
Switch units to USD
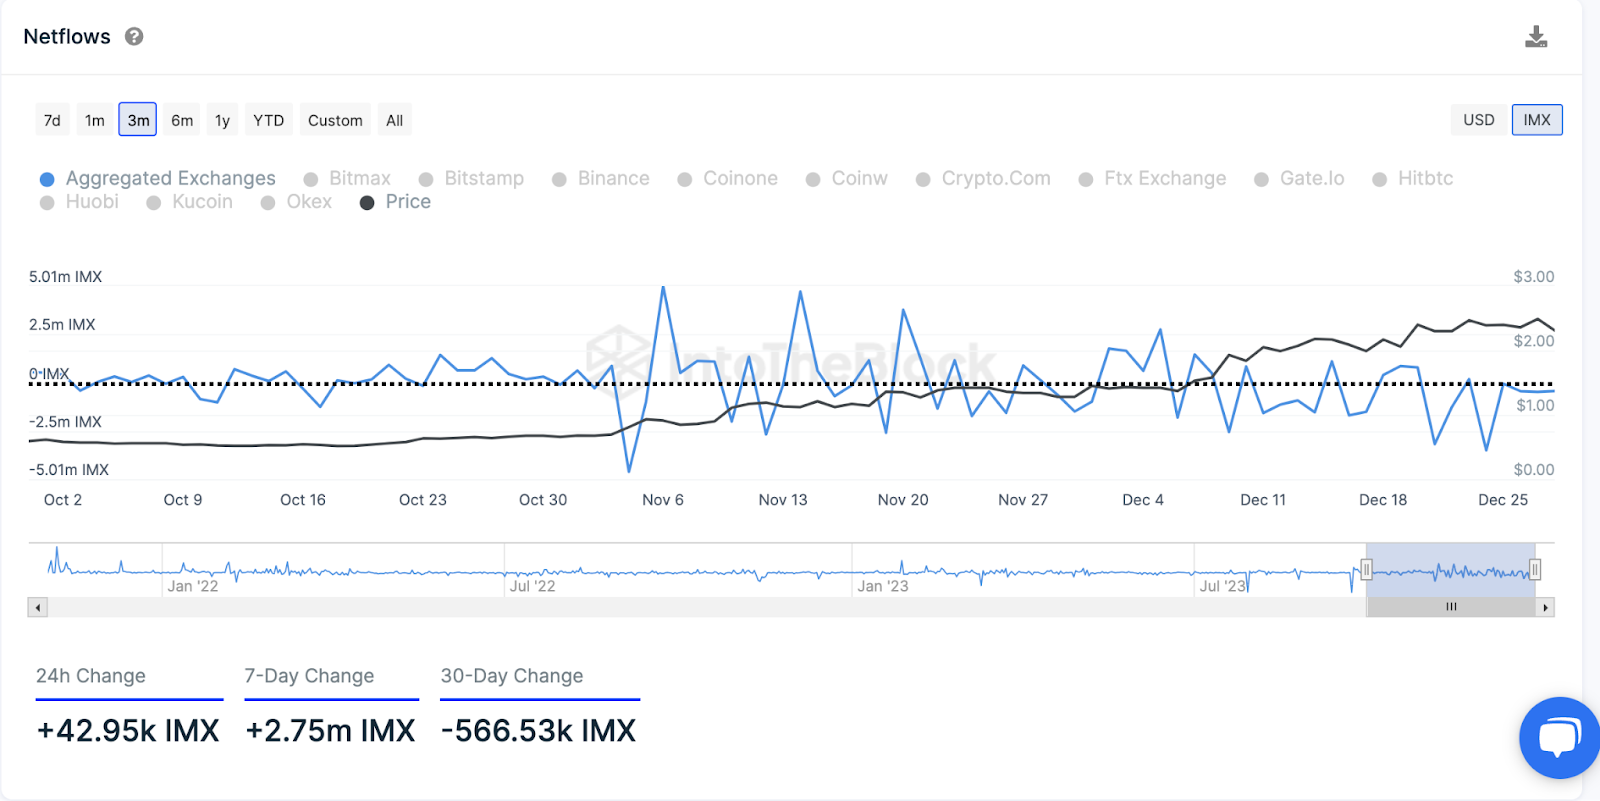(x=1478, y=120)
